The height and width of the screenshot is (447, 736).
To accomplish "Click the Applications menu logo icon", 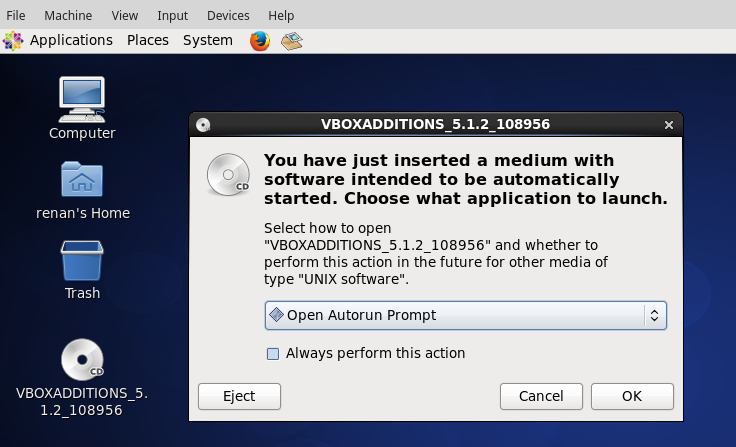I will 13,41.
